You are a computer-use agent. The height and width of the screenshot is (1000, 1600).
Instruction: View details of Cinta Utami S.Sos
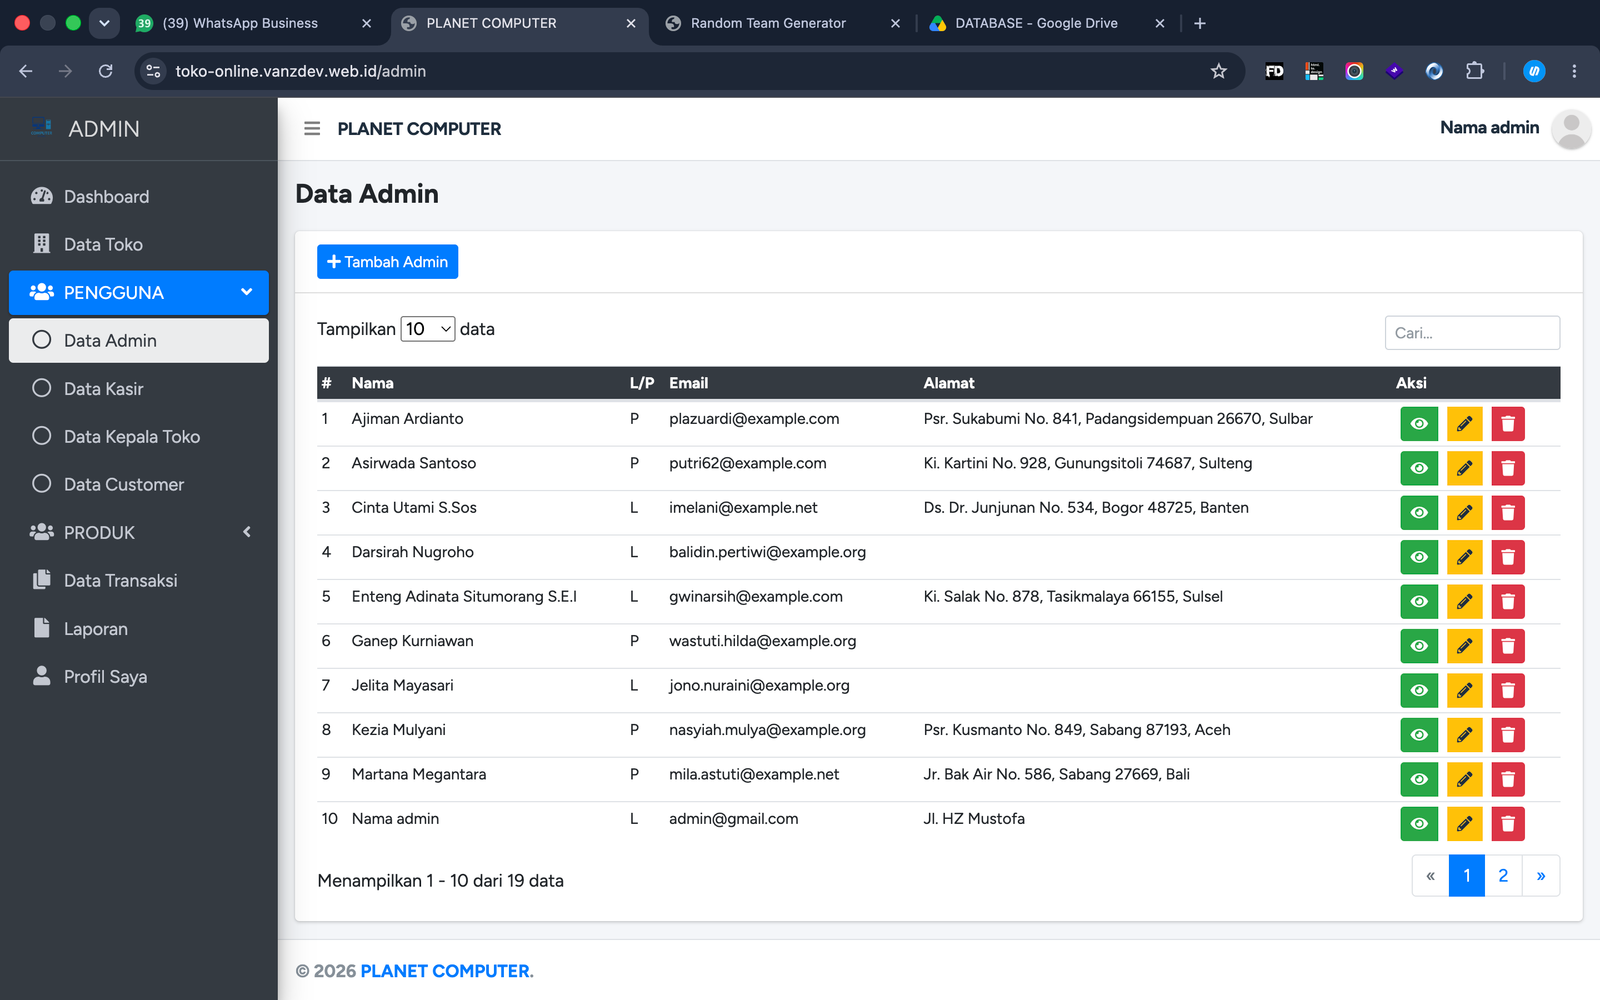[x=1419, y=513]
